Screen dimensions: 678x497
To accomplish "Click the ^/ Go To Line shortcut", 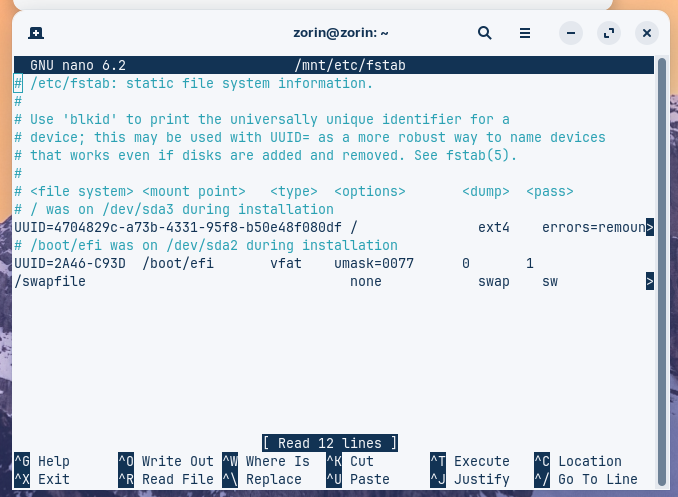I will [x=586, y=479].
